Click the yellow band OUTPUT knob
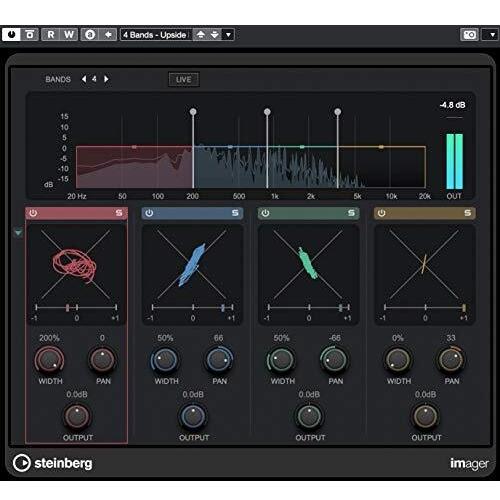 (x=425, y=416)
